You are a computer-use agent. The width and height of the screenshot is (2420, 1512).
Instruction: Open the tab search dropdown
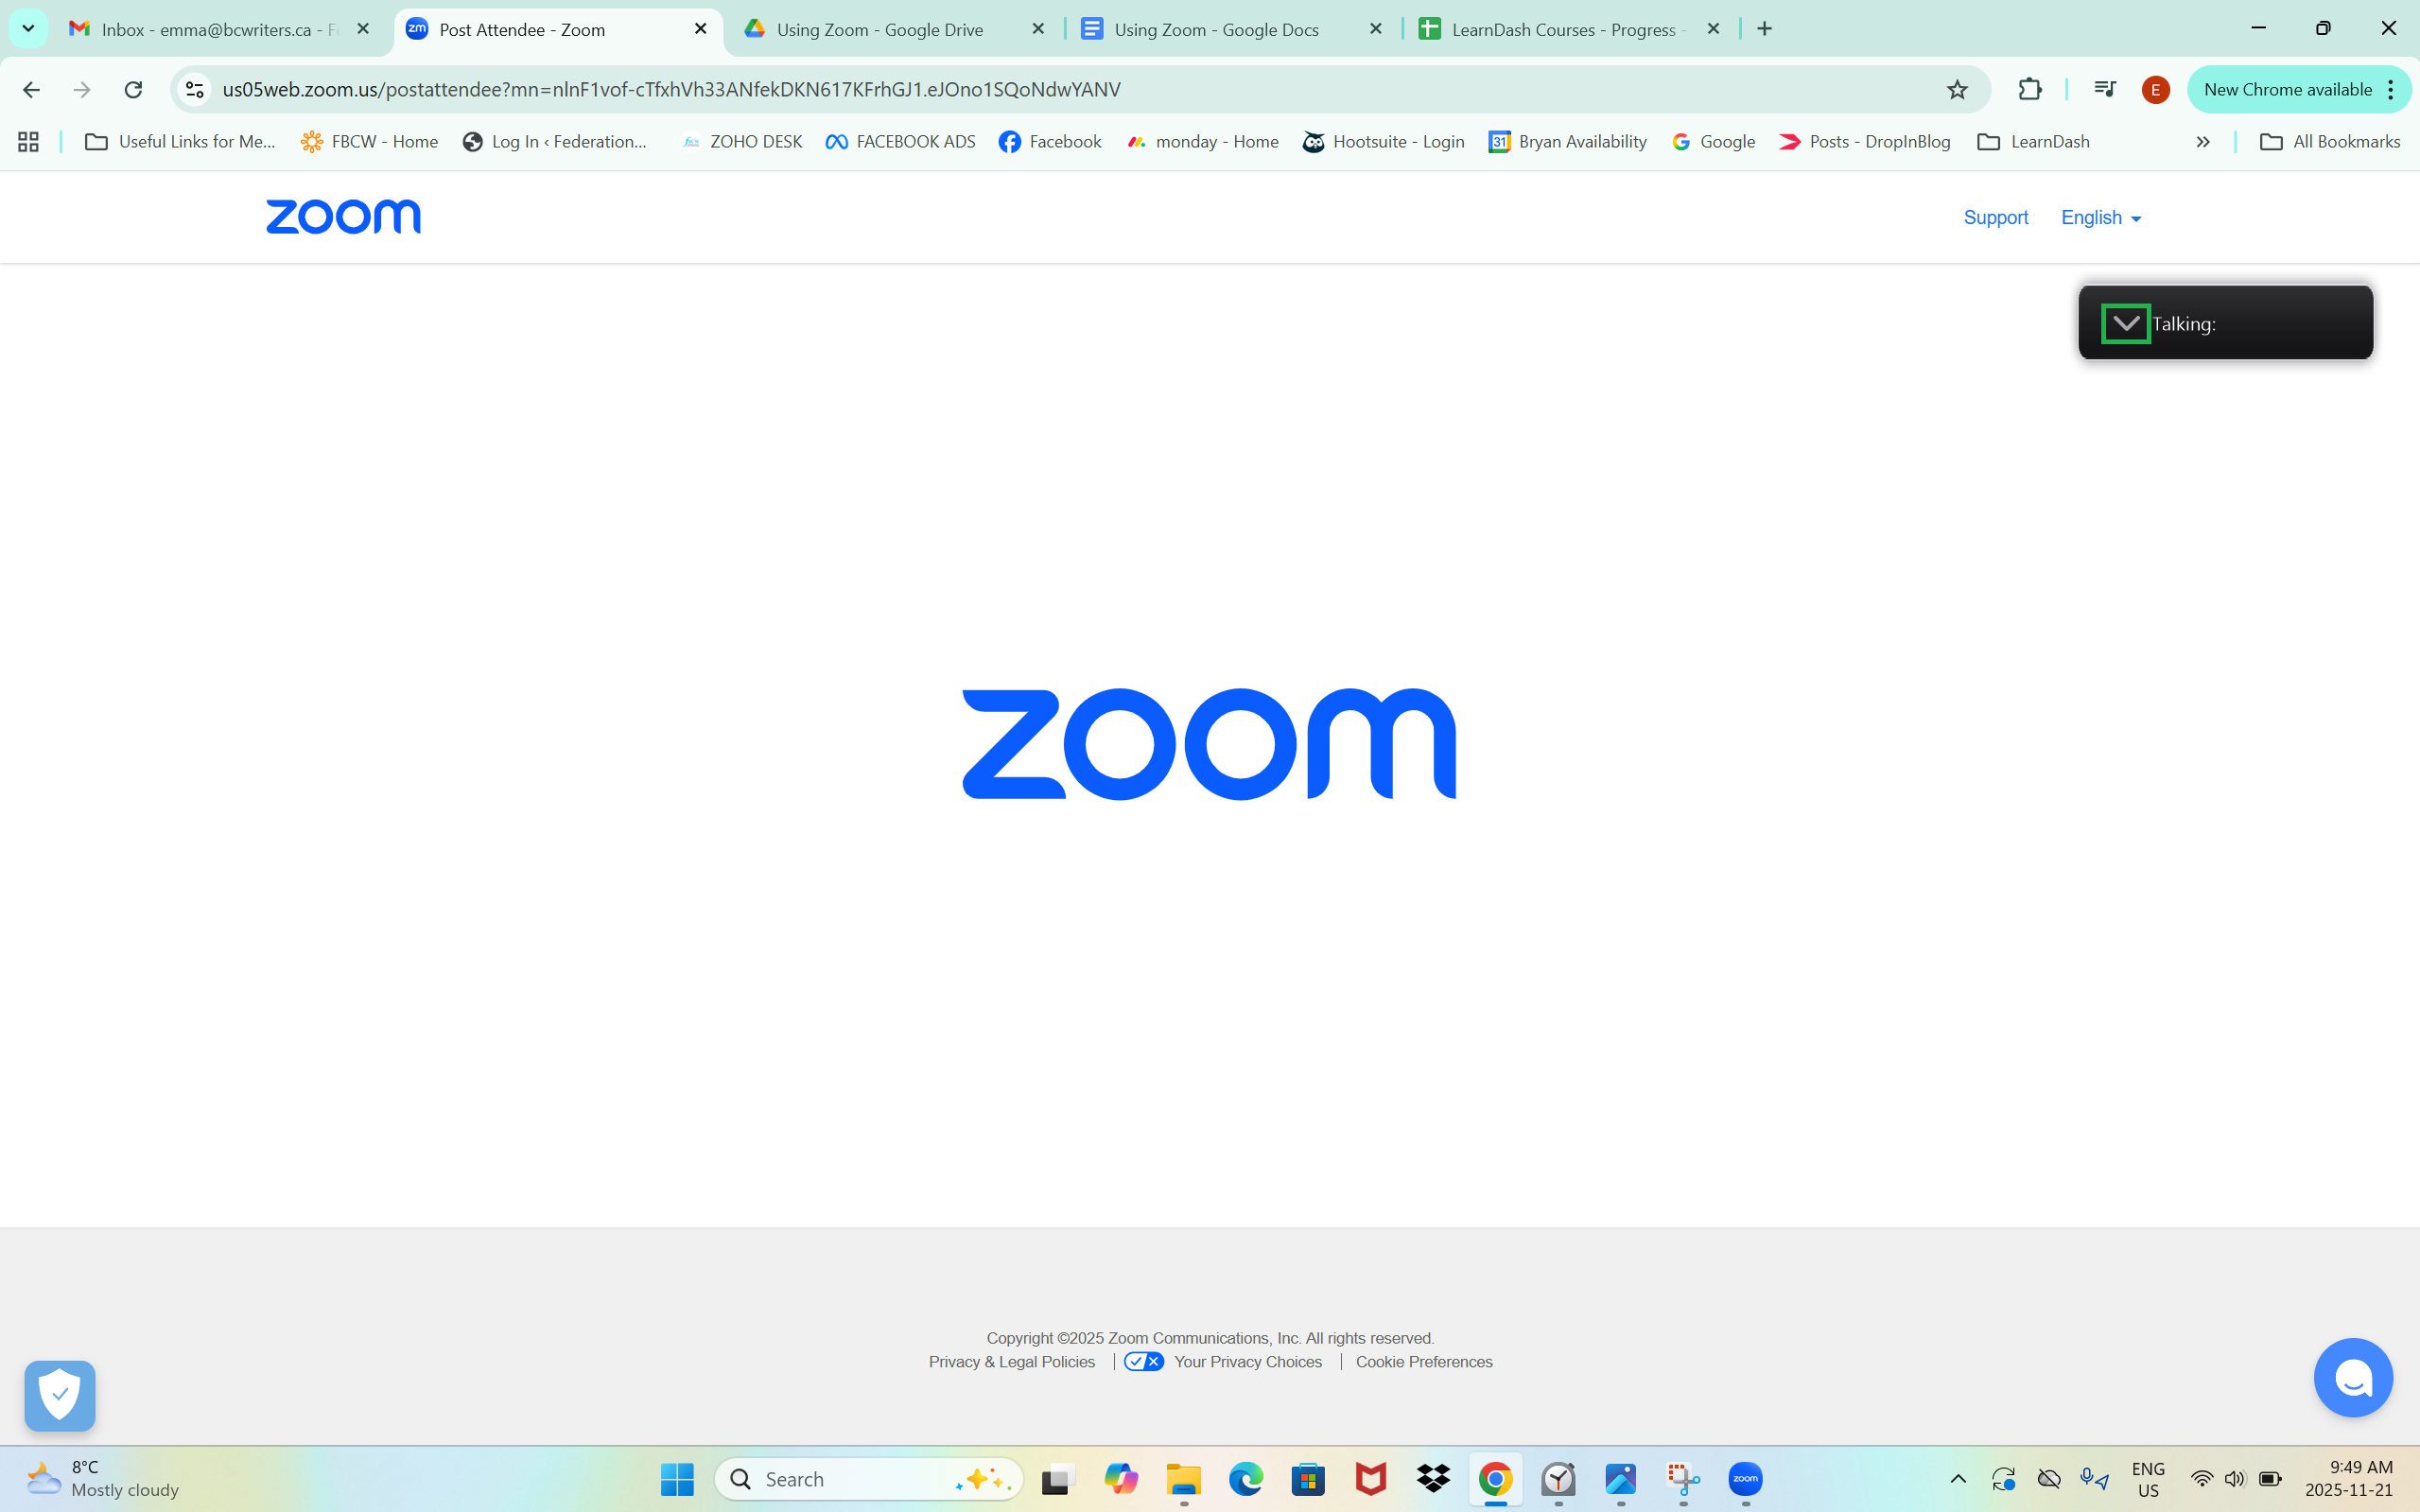tap(28, 29)
